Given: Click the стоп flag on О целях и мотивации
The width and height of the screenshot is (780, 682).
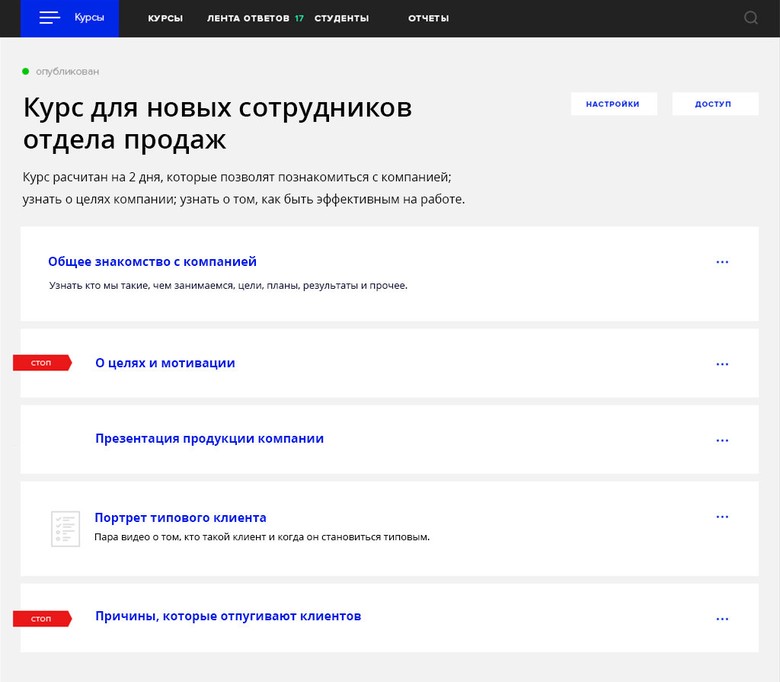Looking at the screenshot, I should 42,363.
